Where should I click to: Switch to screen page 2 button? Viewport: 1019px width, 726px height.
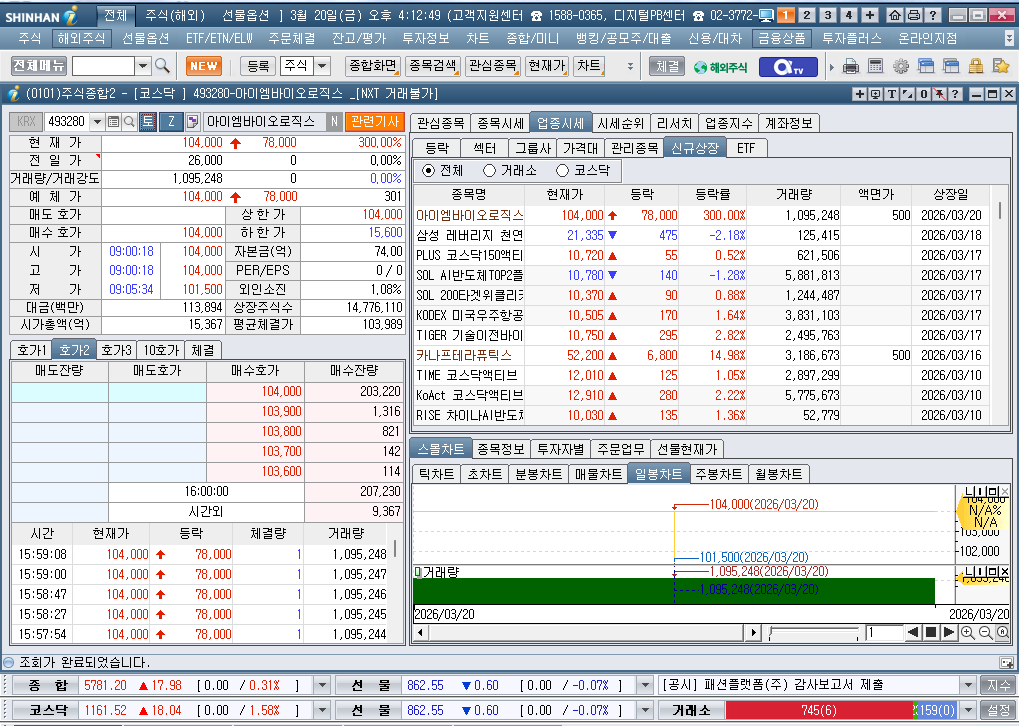(x=806, y=15)
